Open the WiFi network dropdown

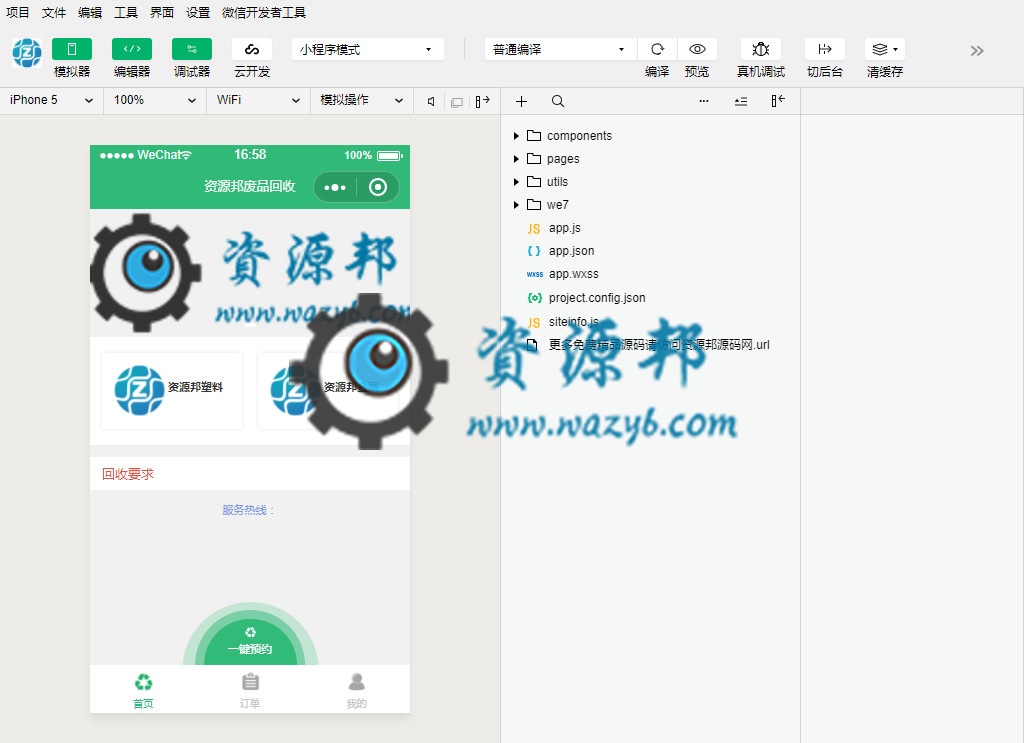[x=258, y=101]
